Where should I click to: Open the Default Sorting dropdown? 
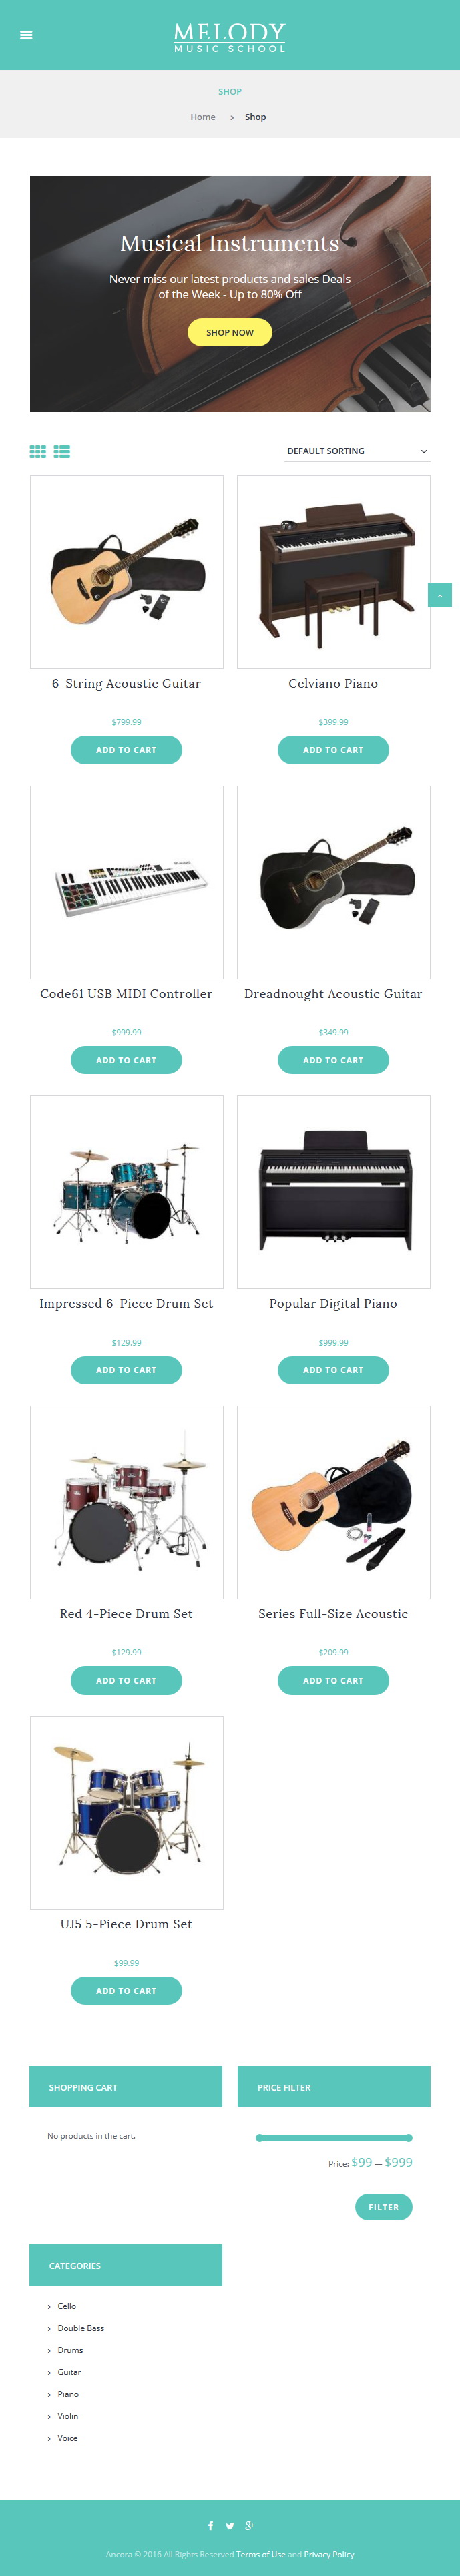pos(356,451)
